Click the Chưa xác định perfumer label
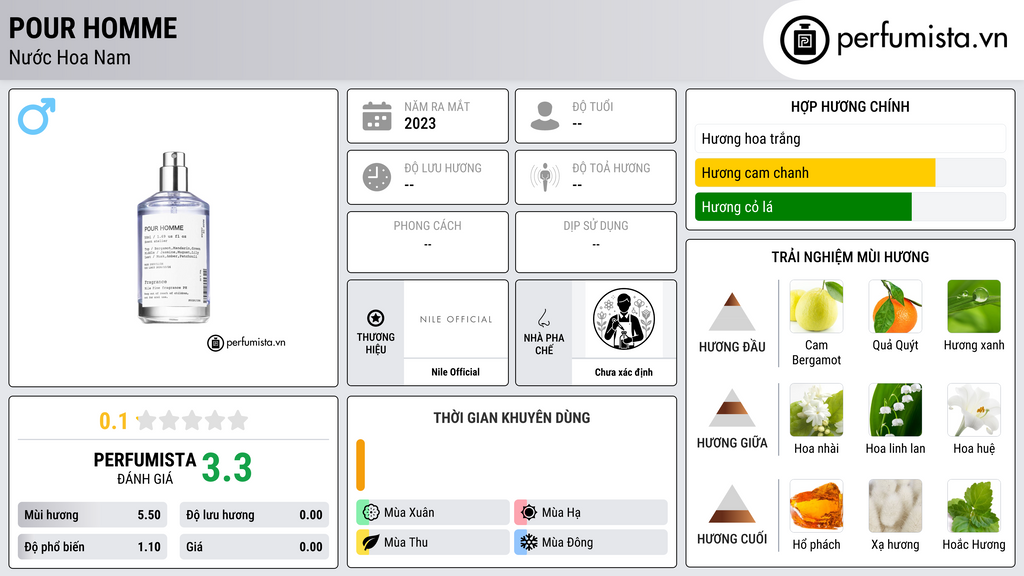 point(624,372)
